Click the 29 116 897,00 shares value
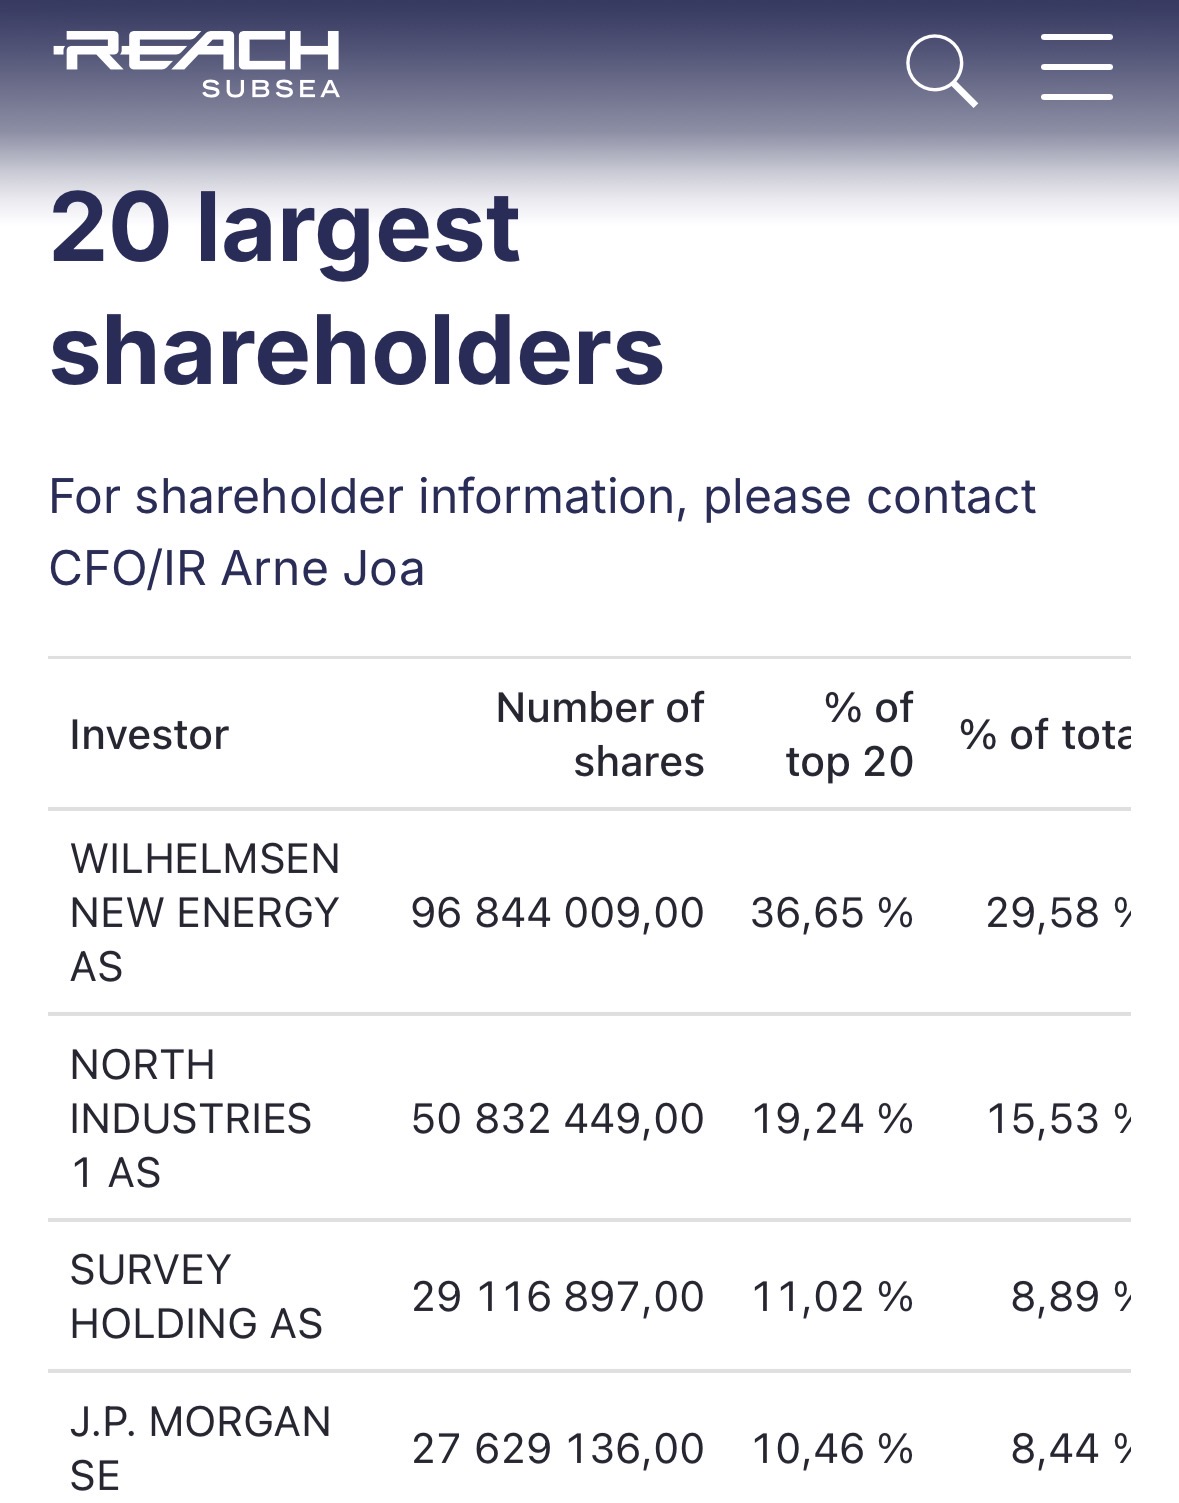The image size is (1179, 1503). point(557,1297)
